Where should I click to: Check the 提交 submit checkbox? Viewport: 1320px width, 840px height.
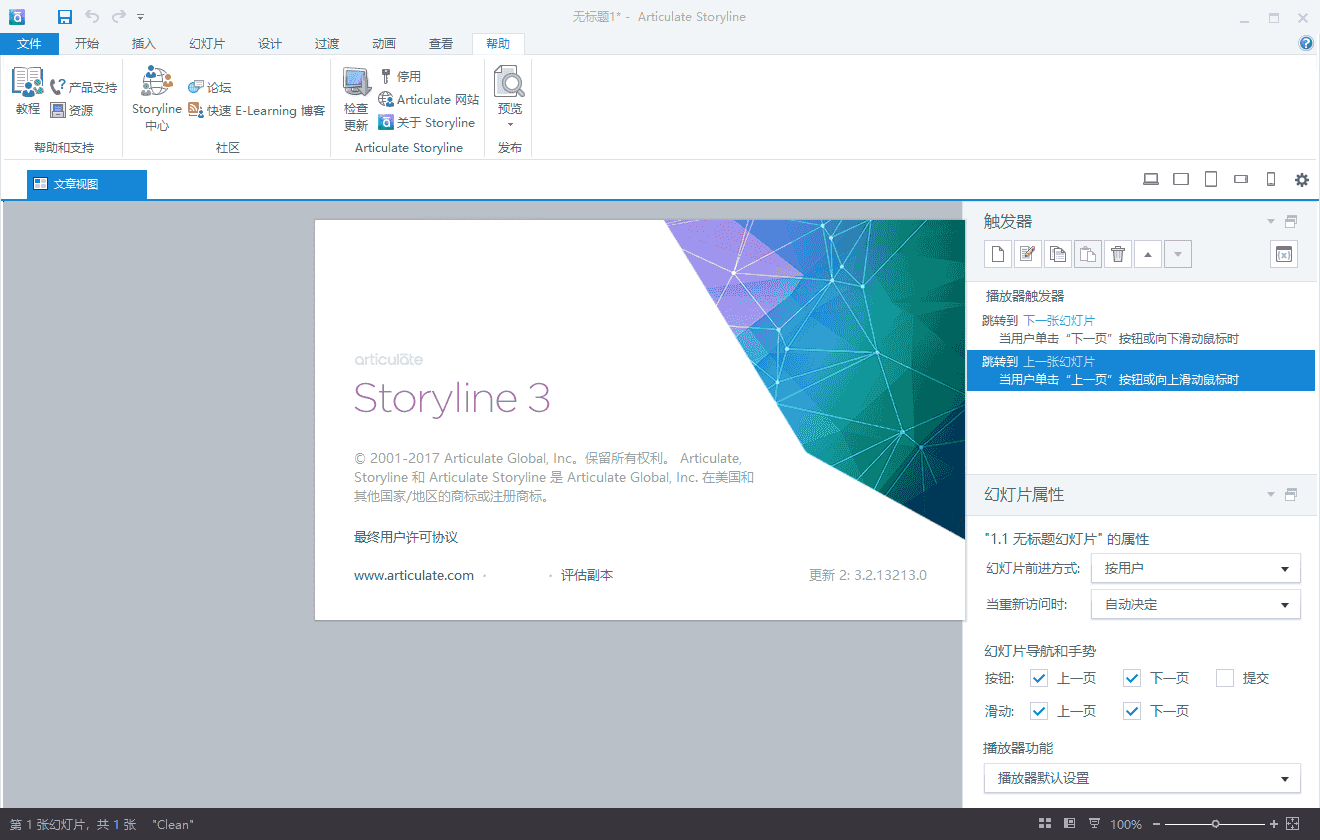click(x=1225, y=678)
